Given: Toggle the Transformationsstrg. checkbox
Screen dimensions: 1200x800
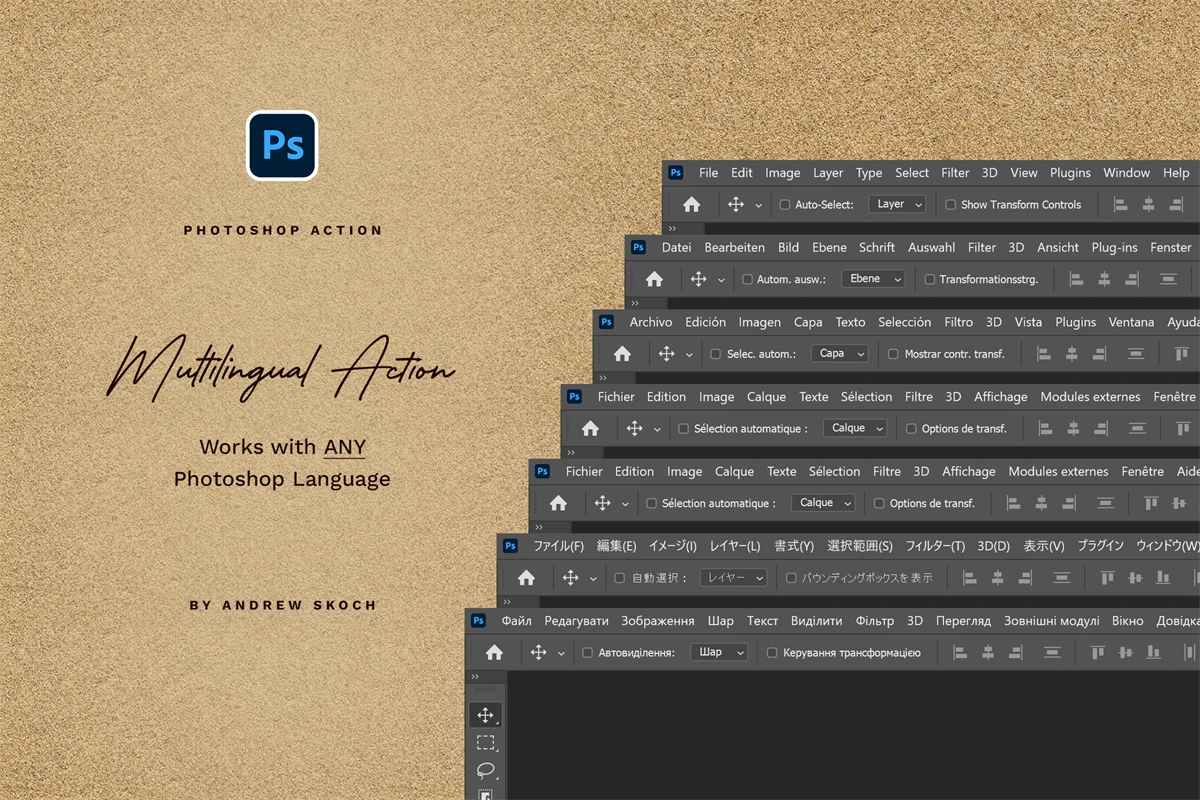Looking at the screenshot, I should 930,280.
